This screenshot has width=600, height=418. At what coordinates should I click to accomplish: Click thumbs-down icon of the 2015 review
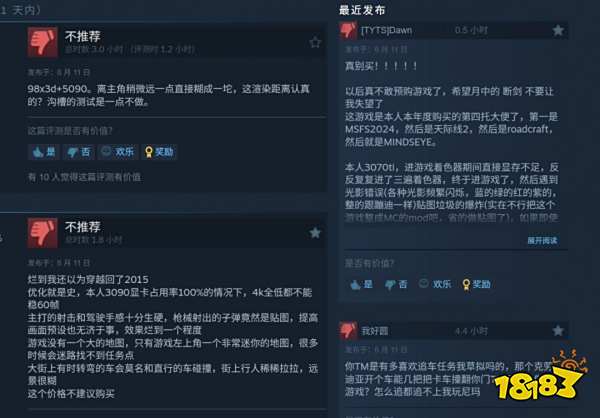(x=42, y=233)
